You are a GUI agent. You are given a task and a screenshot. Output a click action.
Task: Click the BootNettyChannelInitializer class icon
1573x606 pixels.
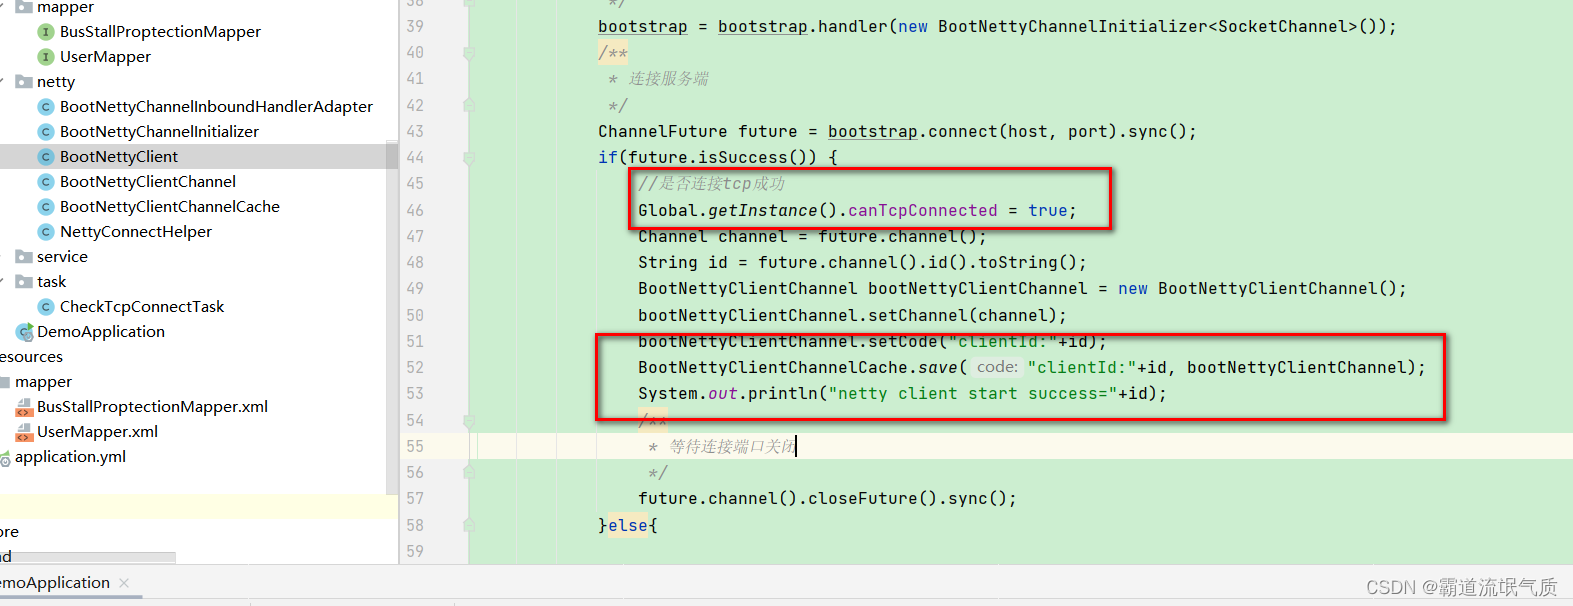point(45,132)
